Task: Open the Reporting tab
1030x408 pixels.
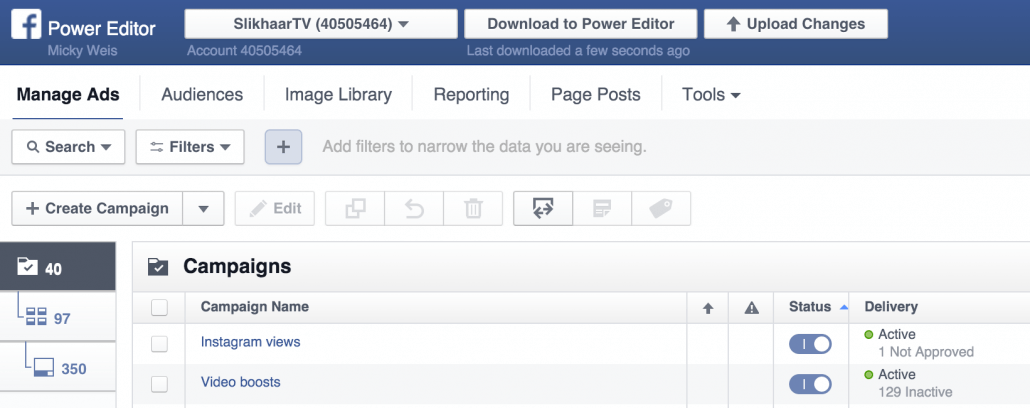Action: click(471, 95)
